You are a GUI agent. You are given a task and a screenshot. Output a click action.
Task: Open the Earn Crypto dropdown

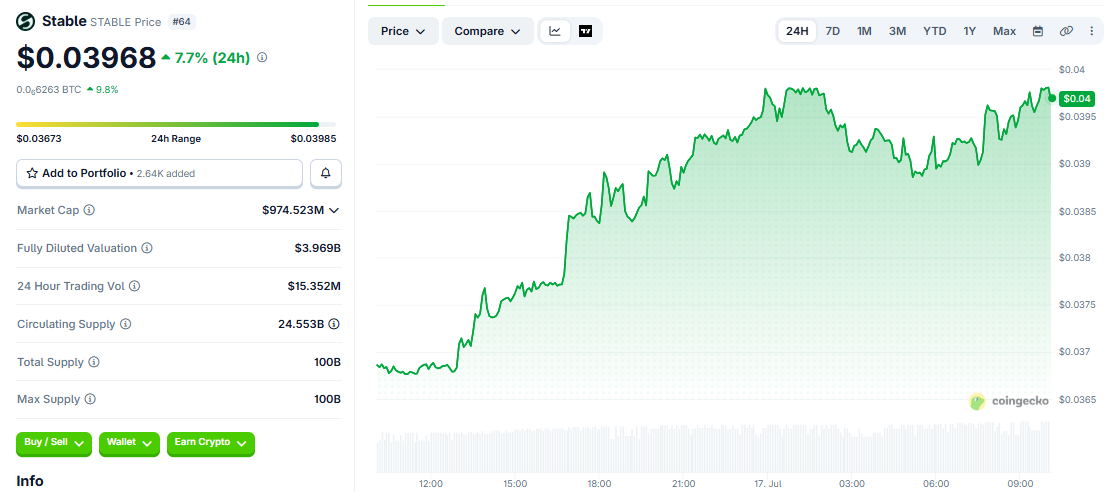pos(211,443)
